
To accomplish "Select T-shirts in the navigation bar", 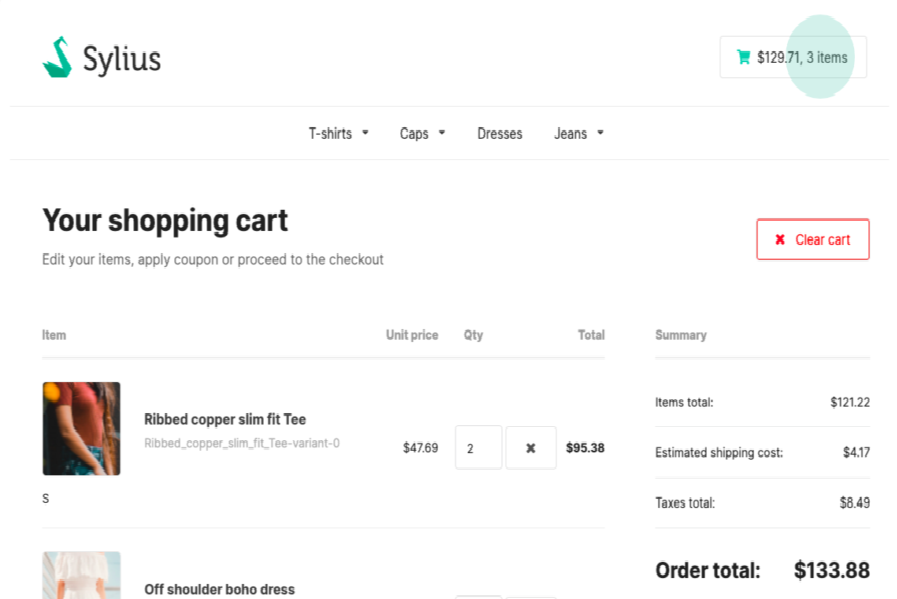I will (331, 132).
